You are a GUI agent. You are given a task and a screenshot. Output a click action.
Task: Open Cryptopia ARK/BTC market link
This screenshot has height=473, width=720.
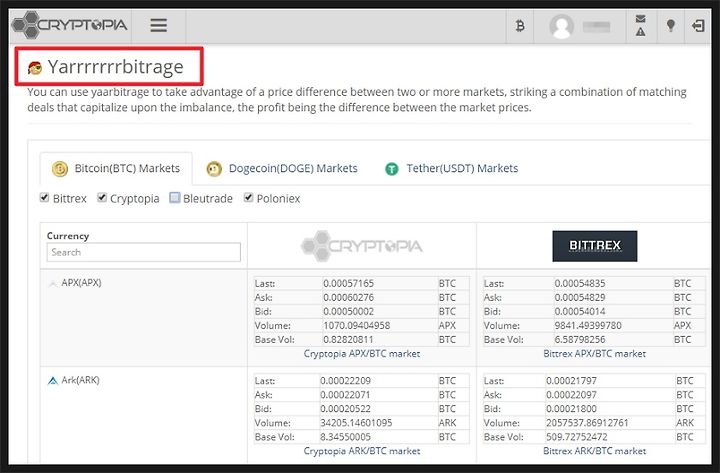(362, 451)
